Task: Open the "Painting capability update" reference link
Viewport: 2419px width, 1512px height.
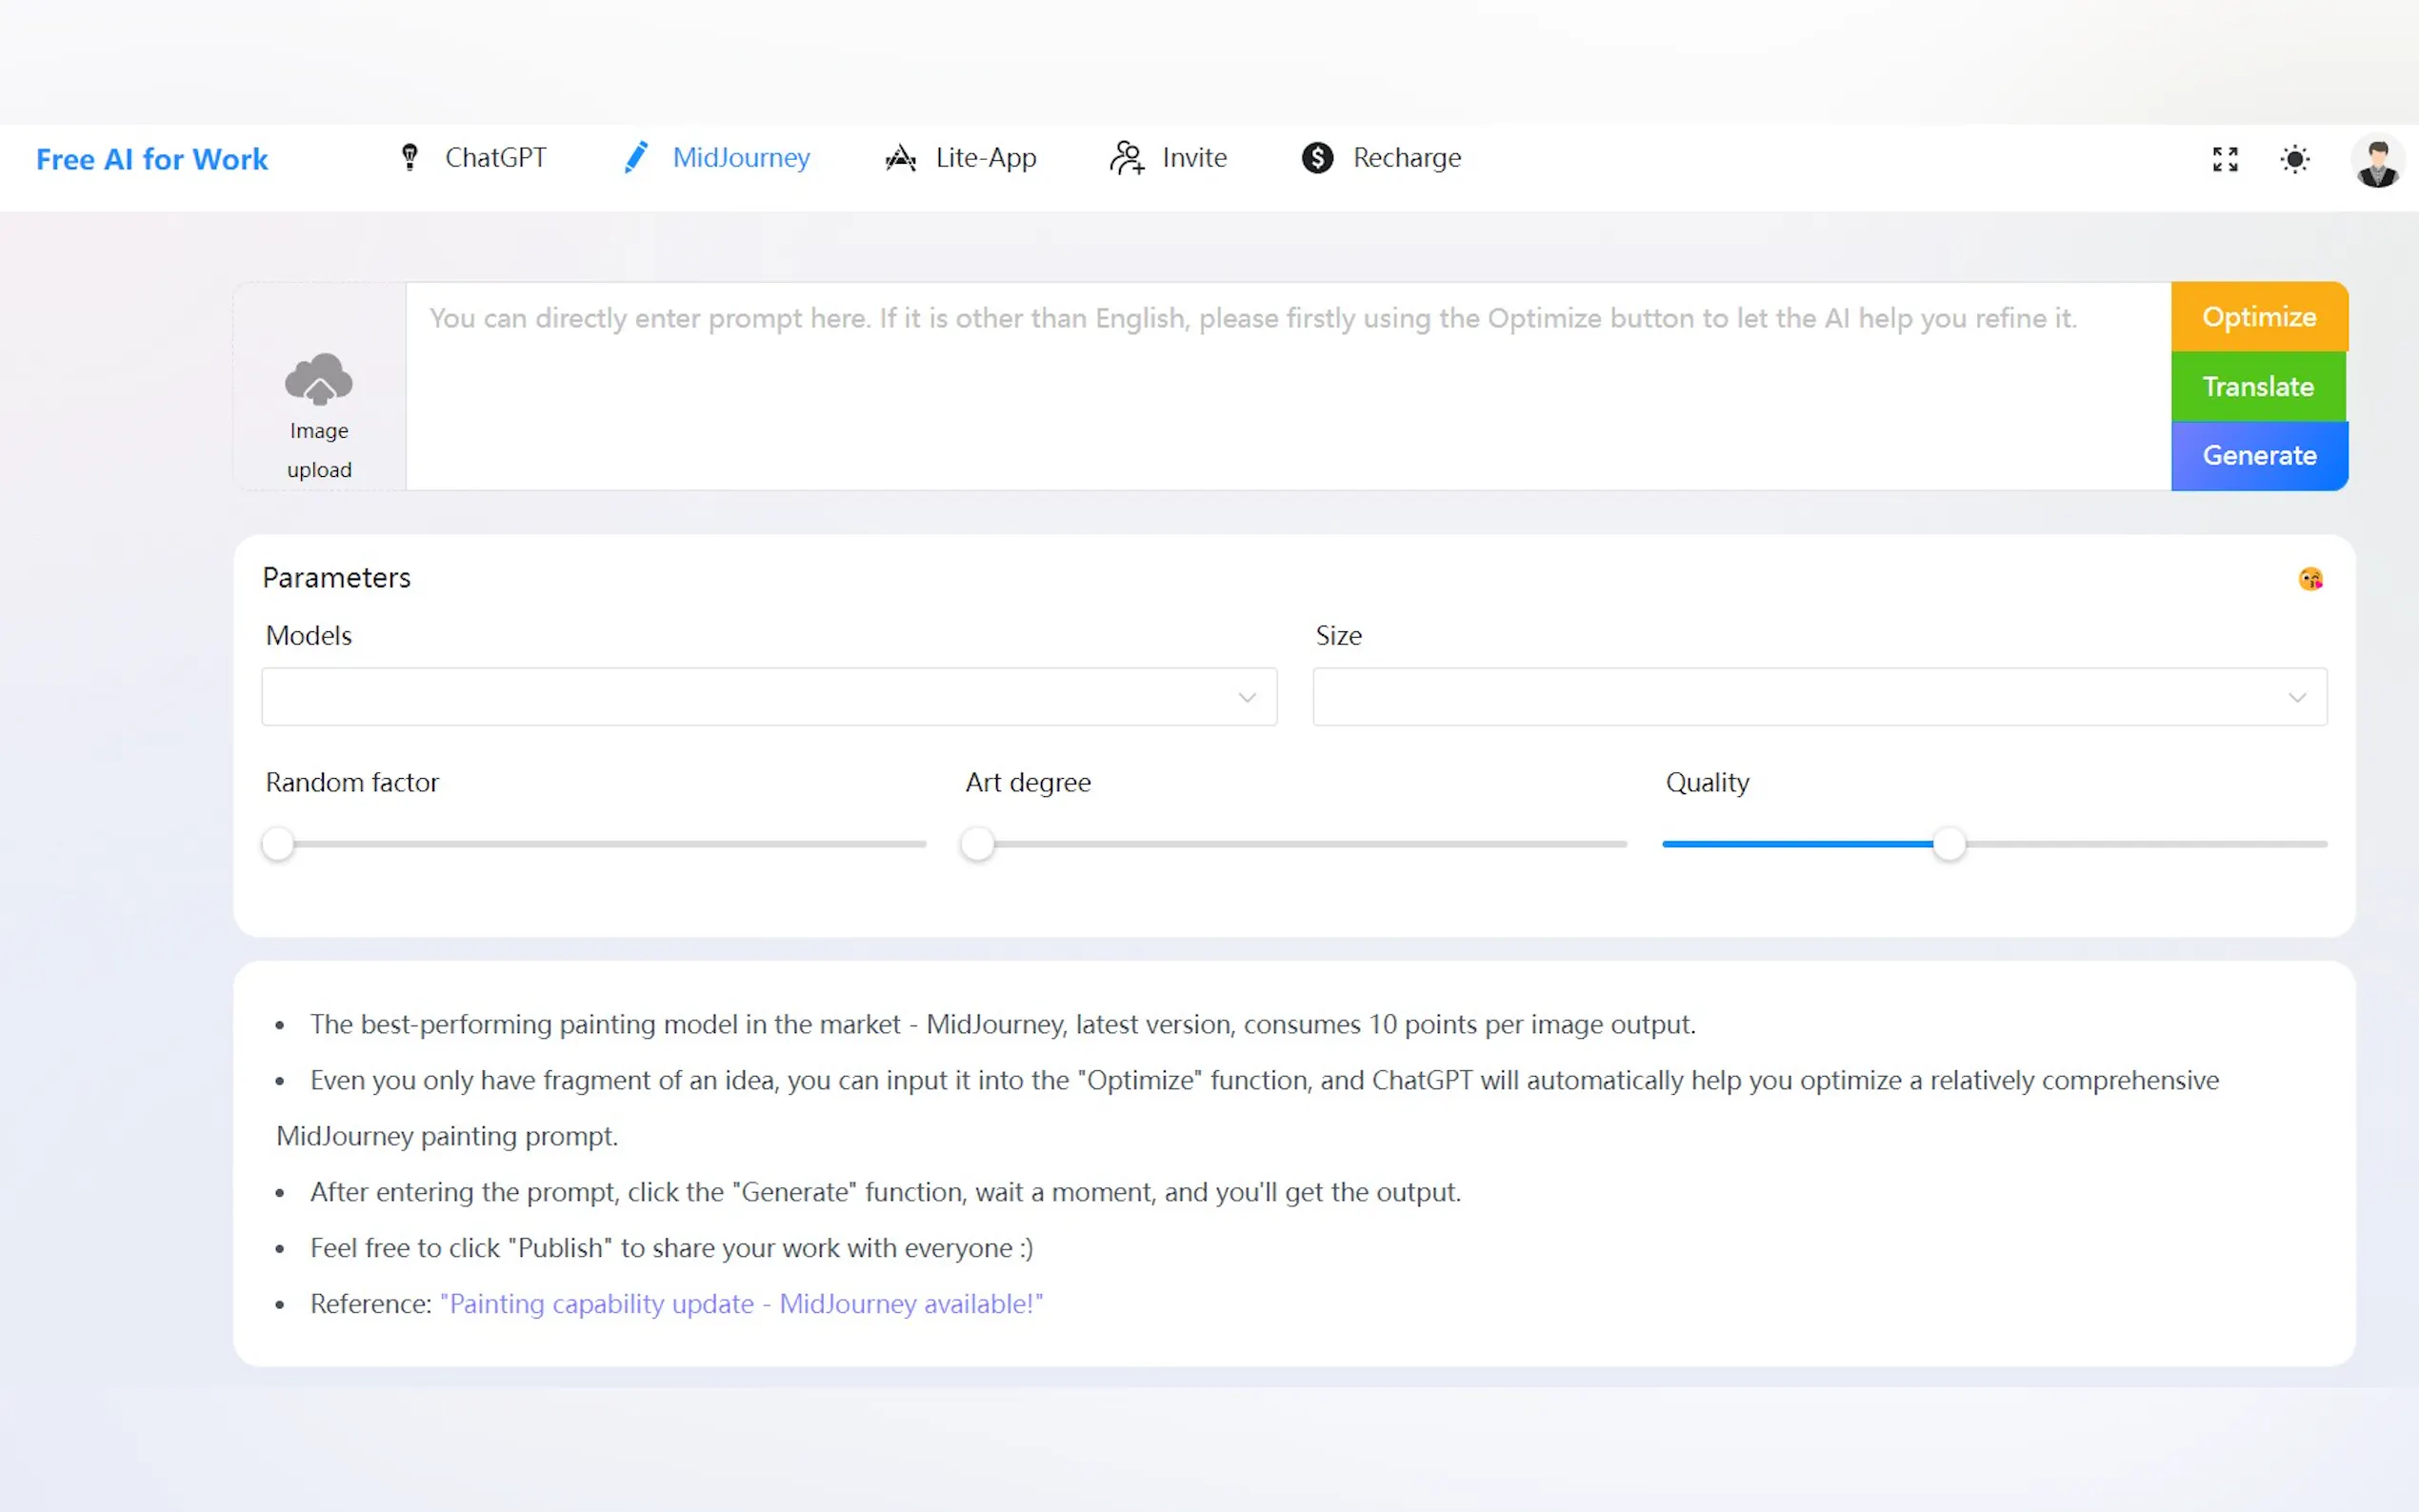Action: pos(741,1304)
